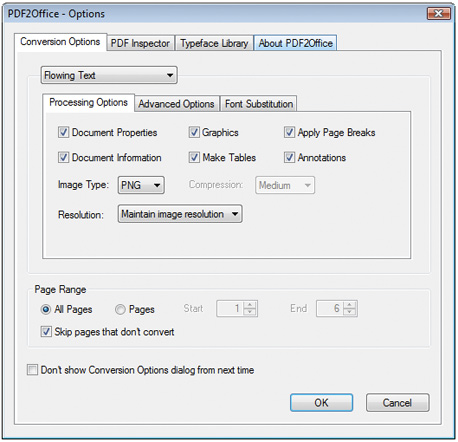Uncheck the Document Properties checkbox

tap(63, 132)
